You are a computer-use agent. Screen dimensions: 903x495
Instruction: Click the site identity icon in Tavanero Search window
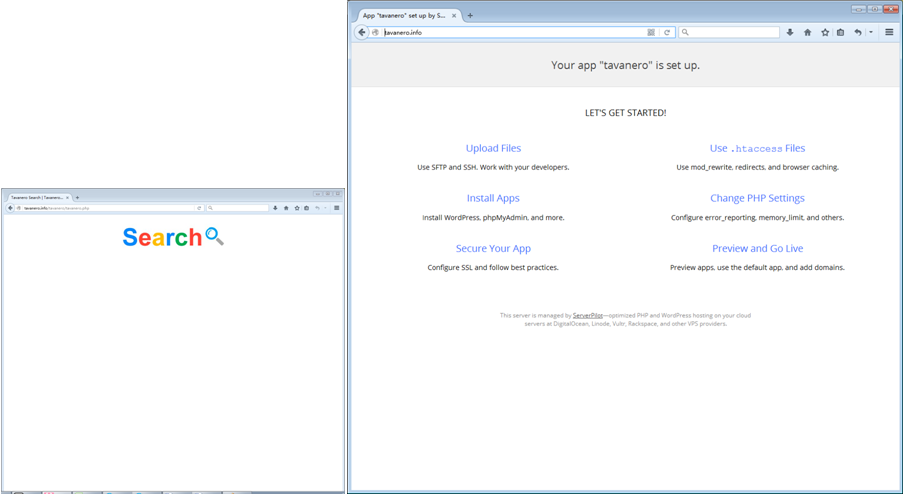pos(18,208)
